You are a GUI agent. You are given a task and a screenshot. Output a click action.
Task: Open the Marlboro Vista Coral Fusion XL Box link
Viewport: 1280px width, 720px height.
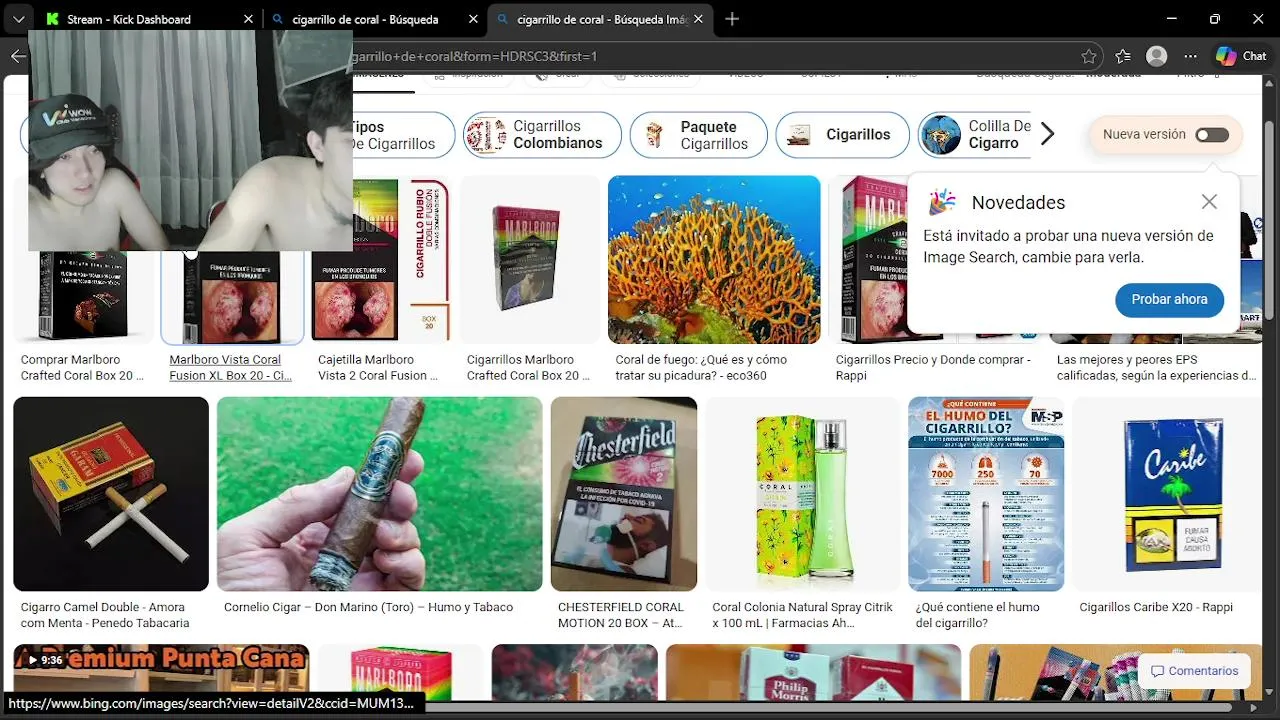point(231,367)
